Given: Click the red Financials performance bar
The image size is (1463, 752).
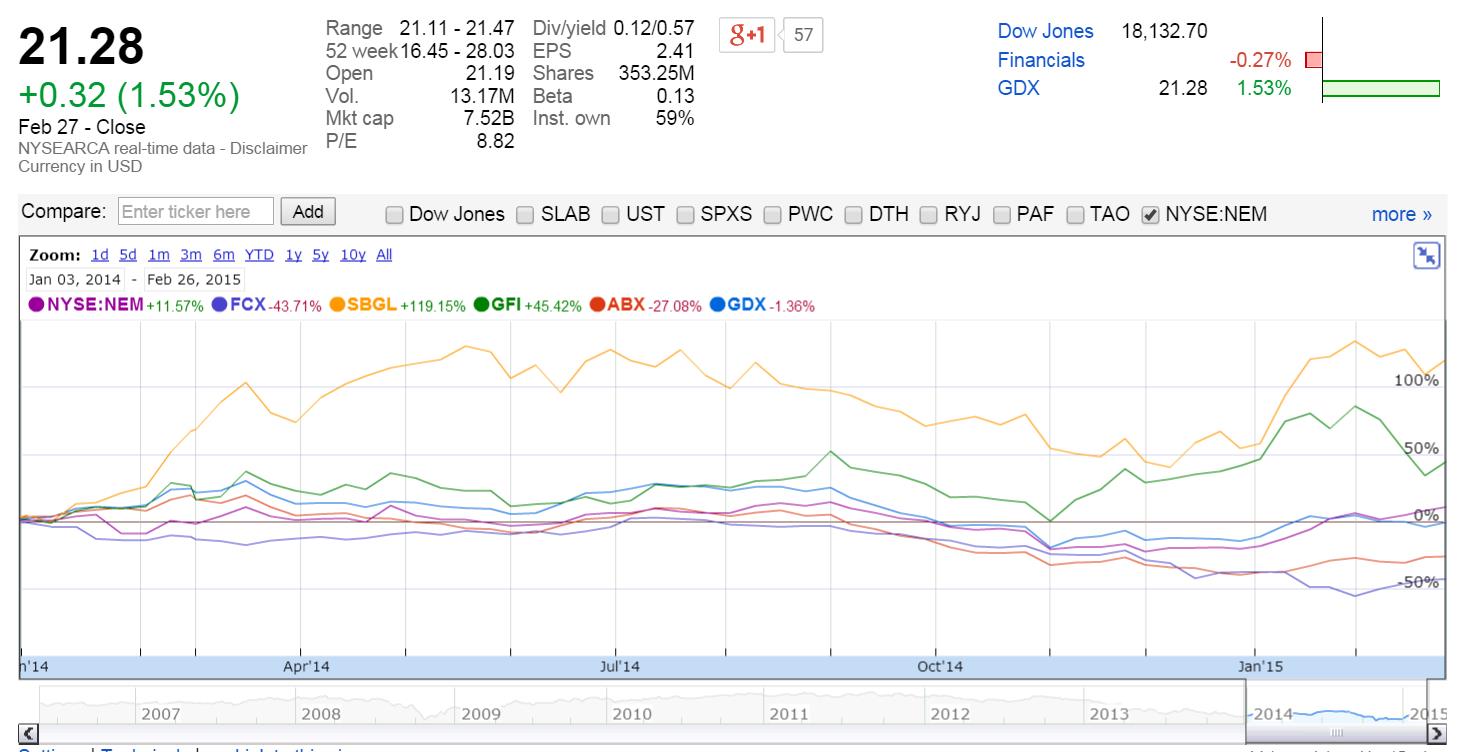Looking at the screenshot, I should point(1314,60).
